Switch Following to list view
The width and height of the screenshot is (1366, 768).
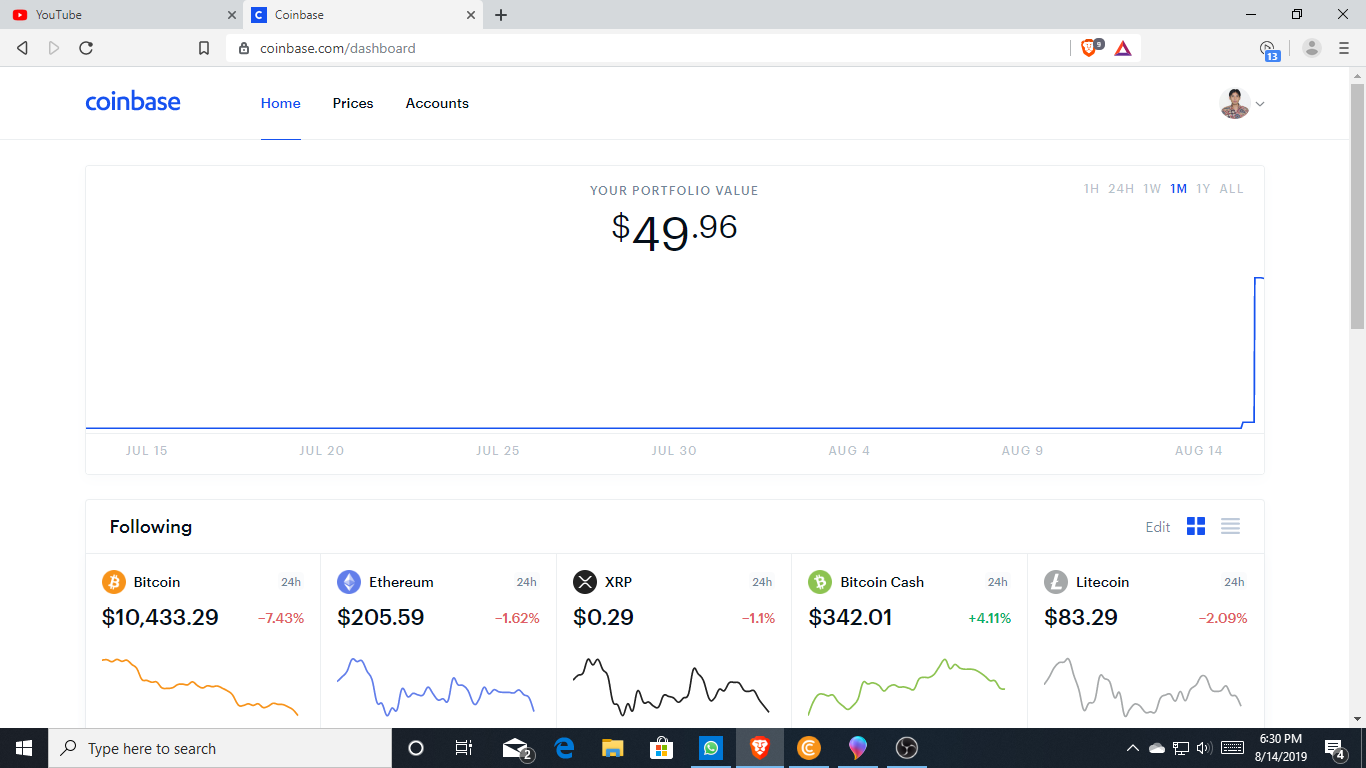(1230, 526)
